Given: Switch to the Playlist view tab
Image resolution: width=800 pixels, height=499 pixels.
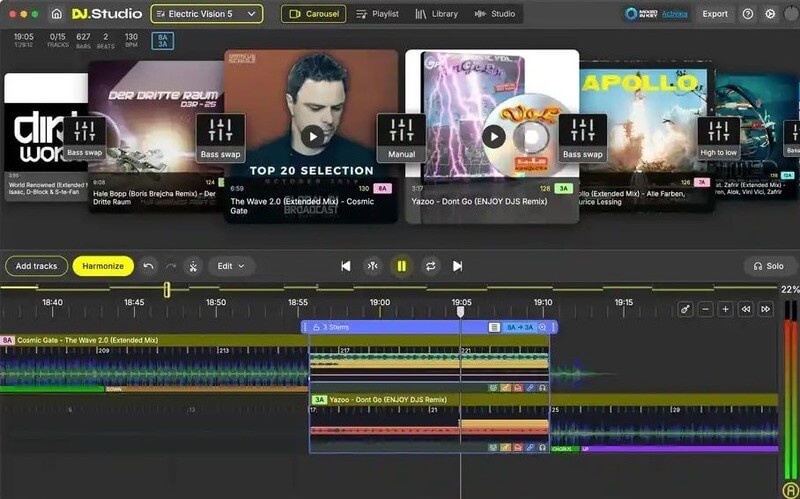Looking at the screenshot, I should click(x=378, y=14).
